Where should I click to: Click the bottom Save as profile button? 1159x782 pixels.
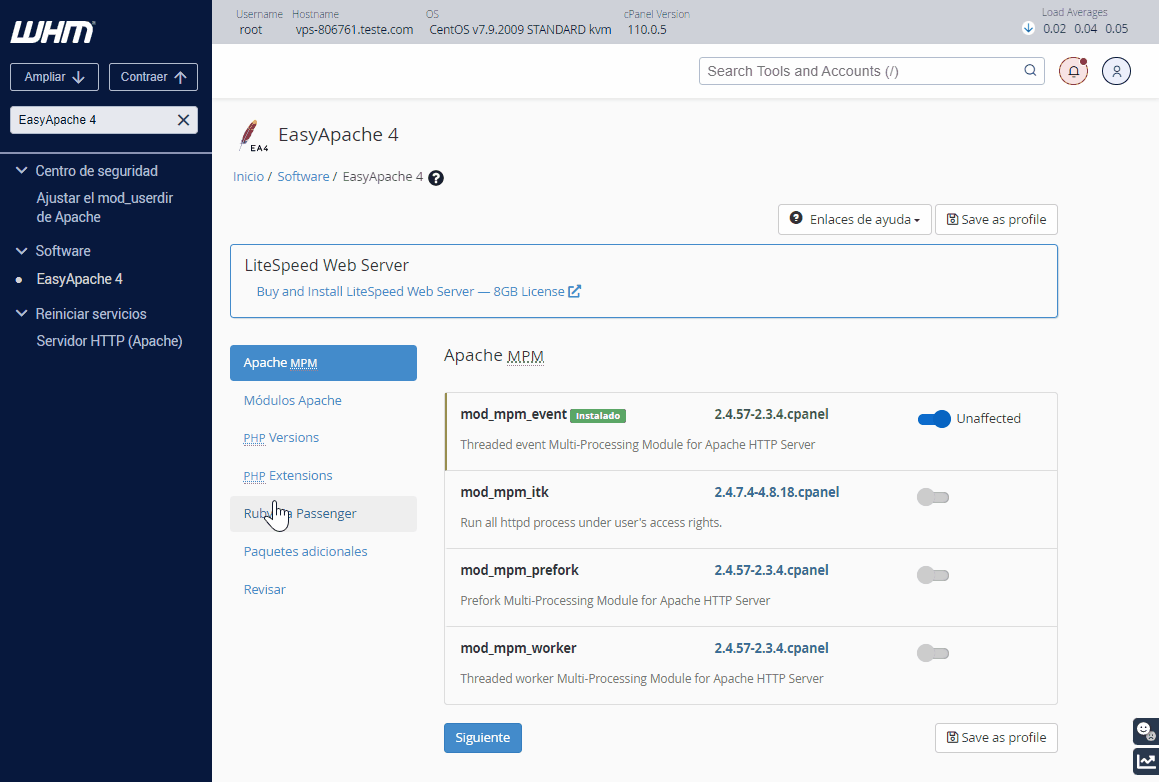pos(996,738)
